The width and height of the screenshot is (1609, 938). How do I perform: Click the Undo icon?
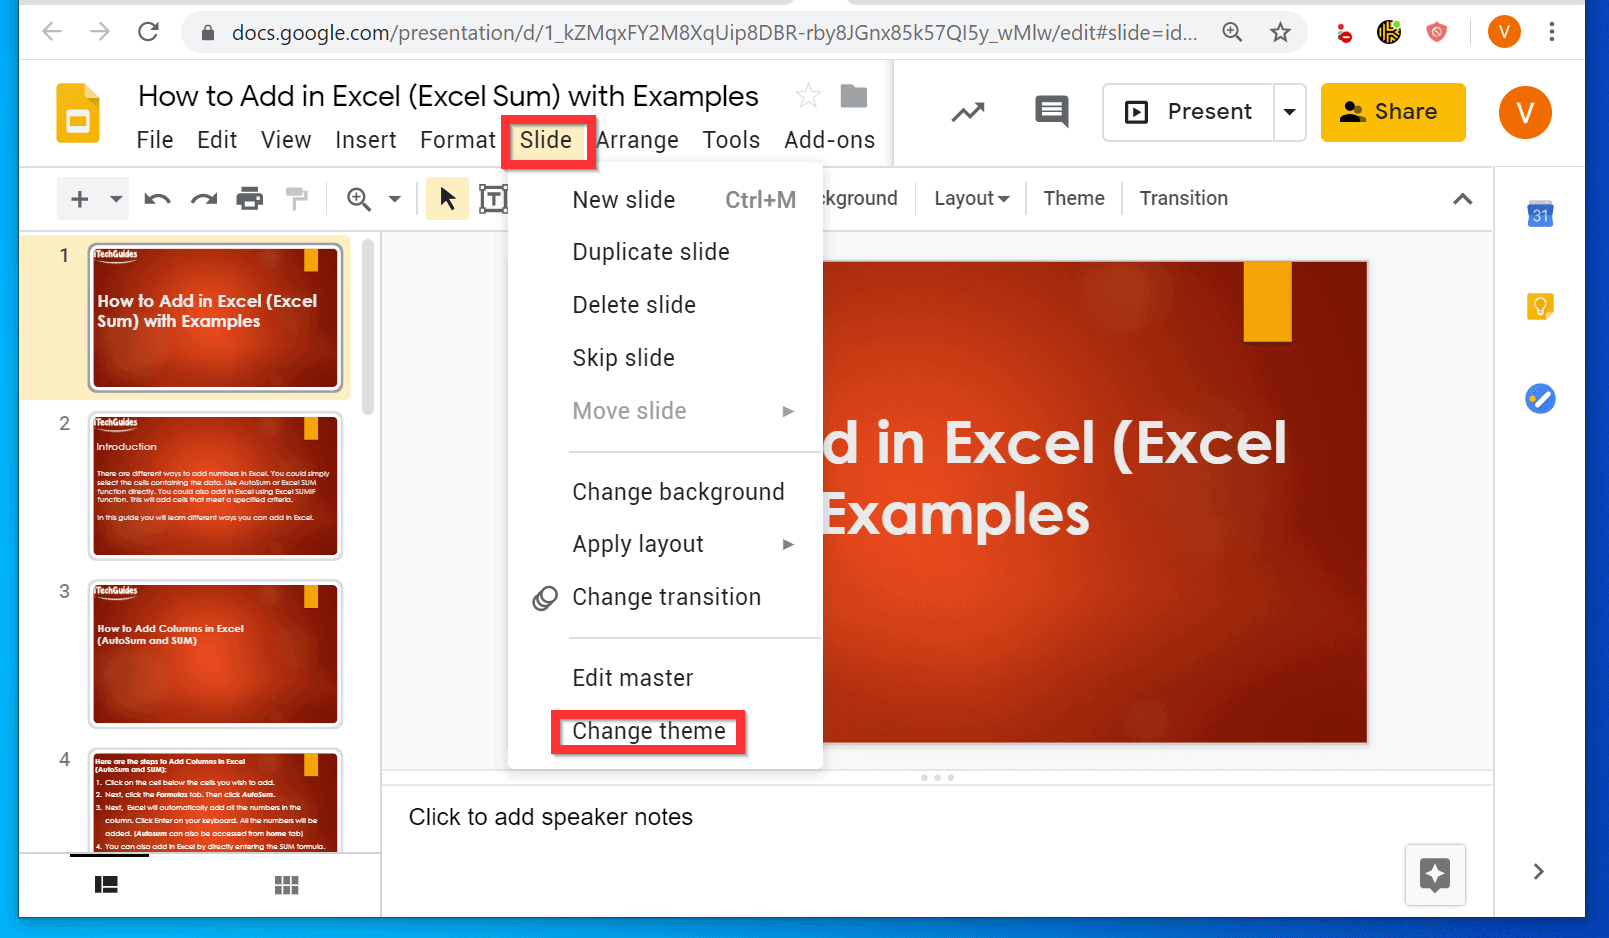coord(156,198)
